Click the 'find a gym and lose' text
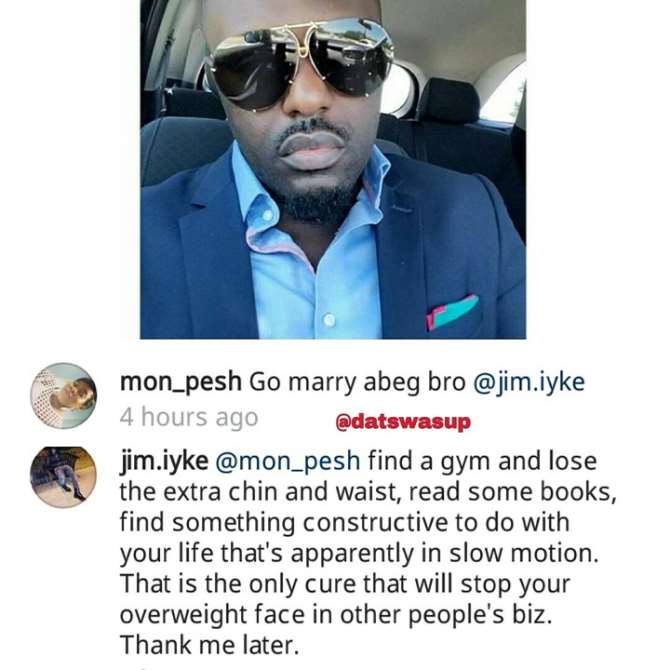The width and height of the screenshot is (670, 670). point(482,461)
